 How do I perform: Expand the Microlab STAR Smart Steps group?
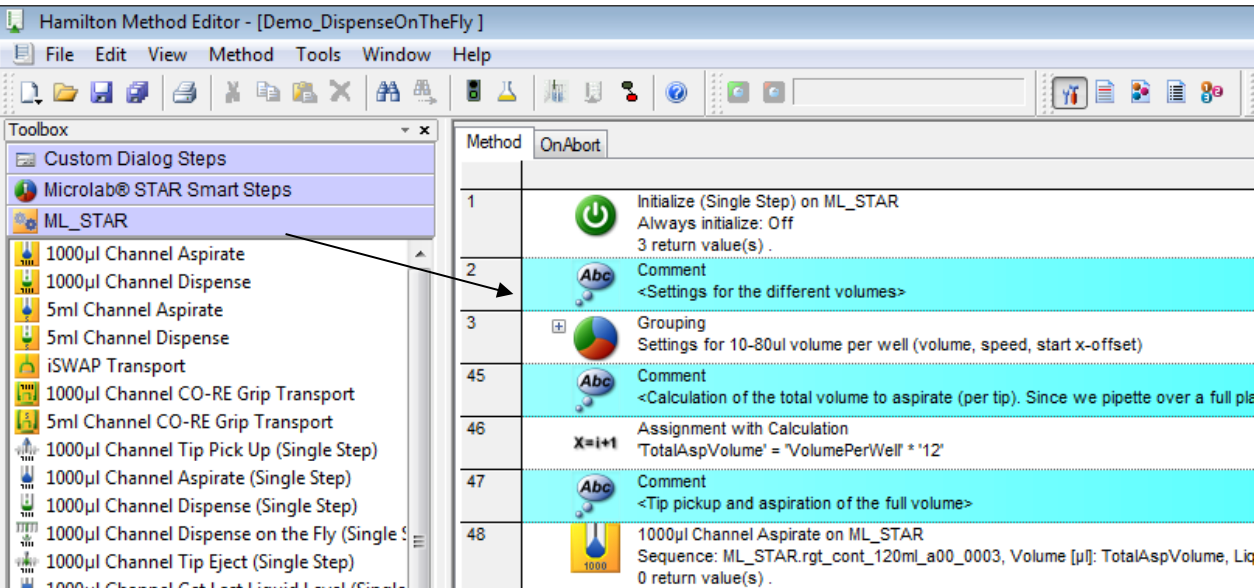pos(221,190)
